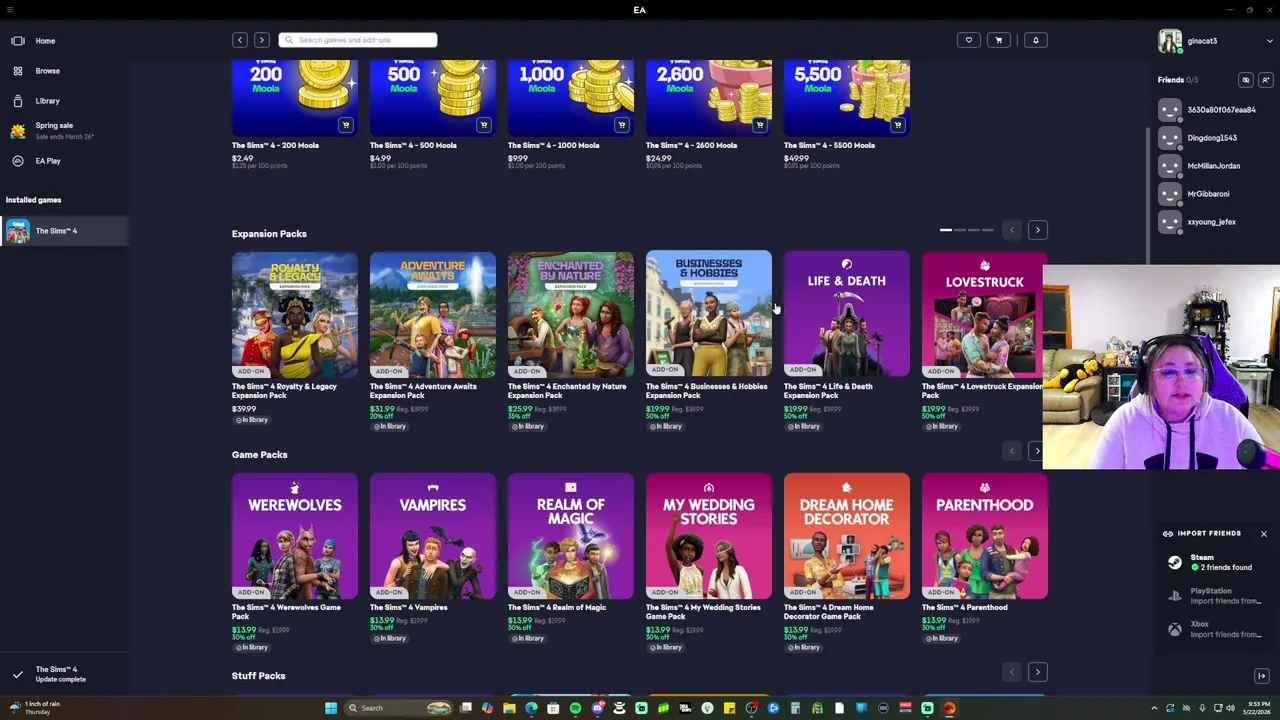
Task: Open the notifications bell
Action: (1036, 40)
